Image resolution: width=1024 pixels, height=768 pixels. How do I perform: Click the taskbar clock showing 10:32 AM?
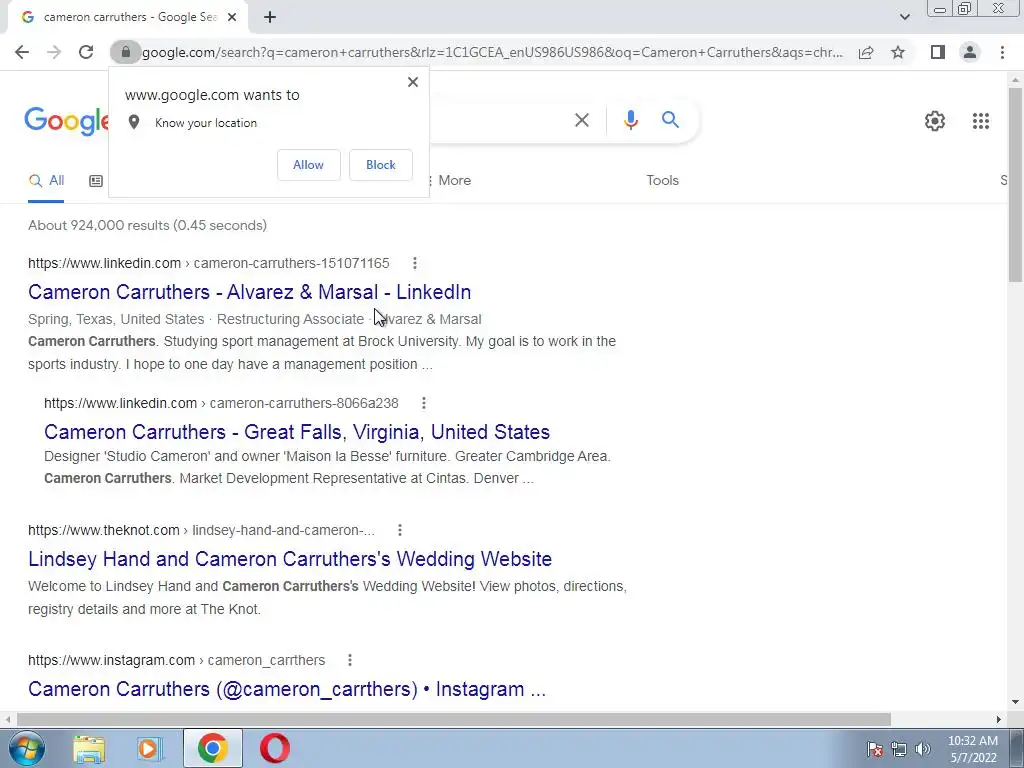click(972, 749)
